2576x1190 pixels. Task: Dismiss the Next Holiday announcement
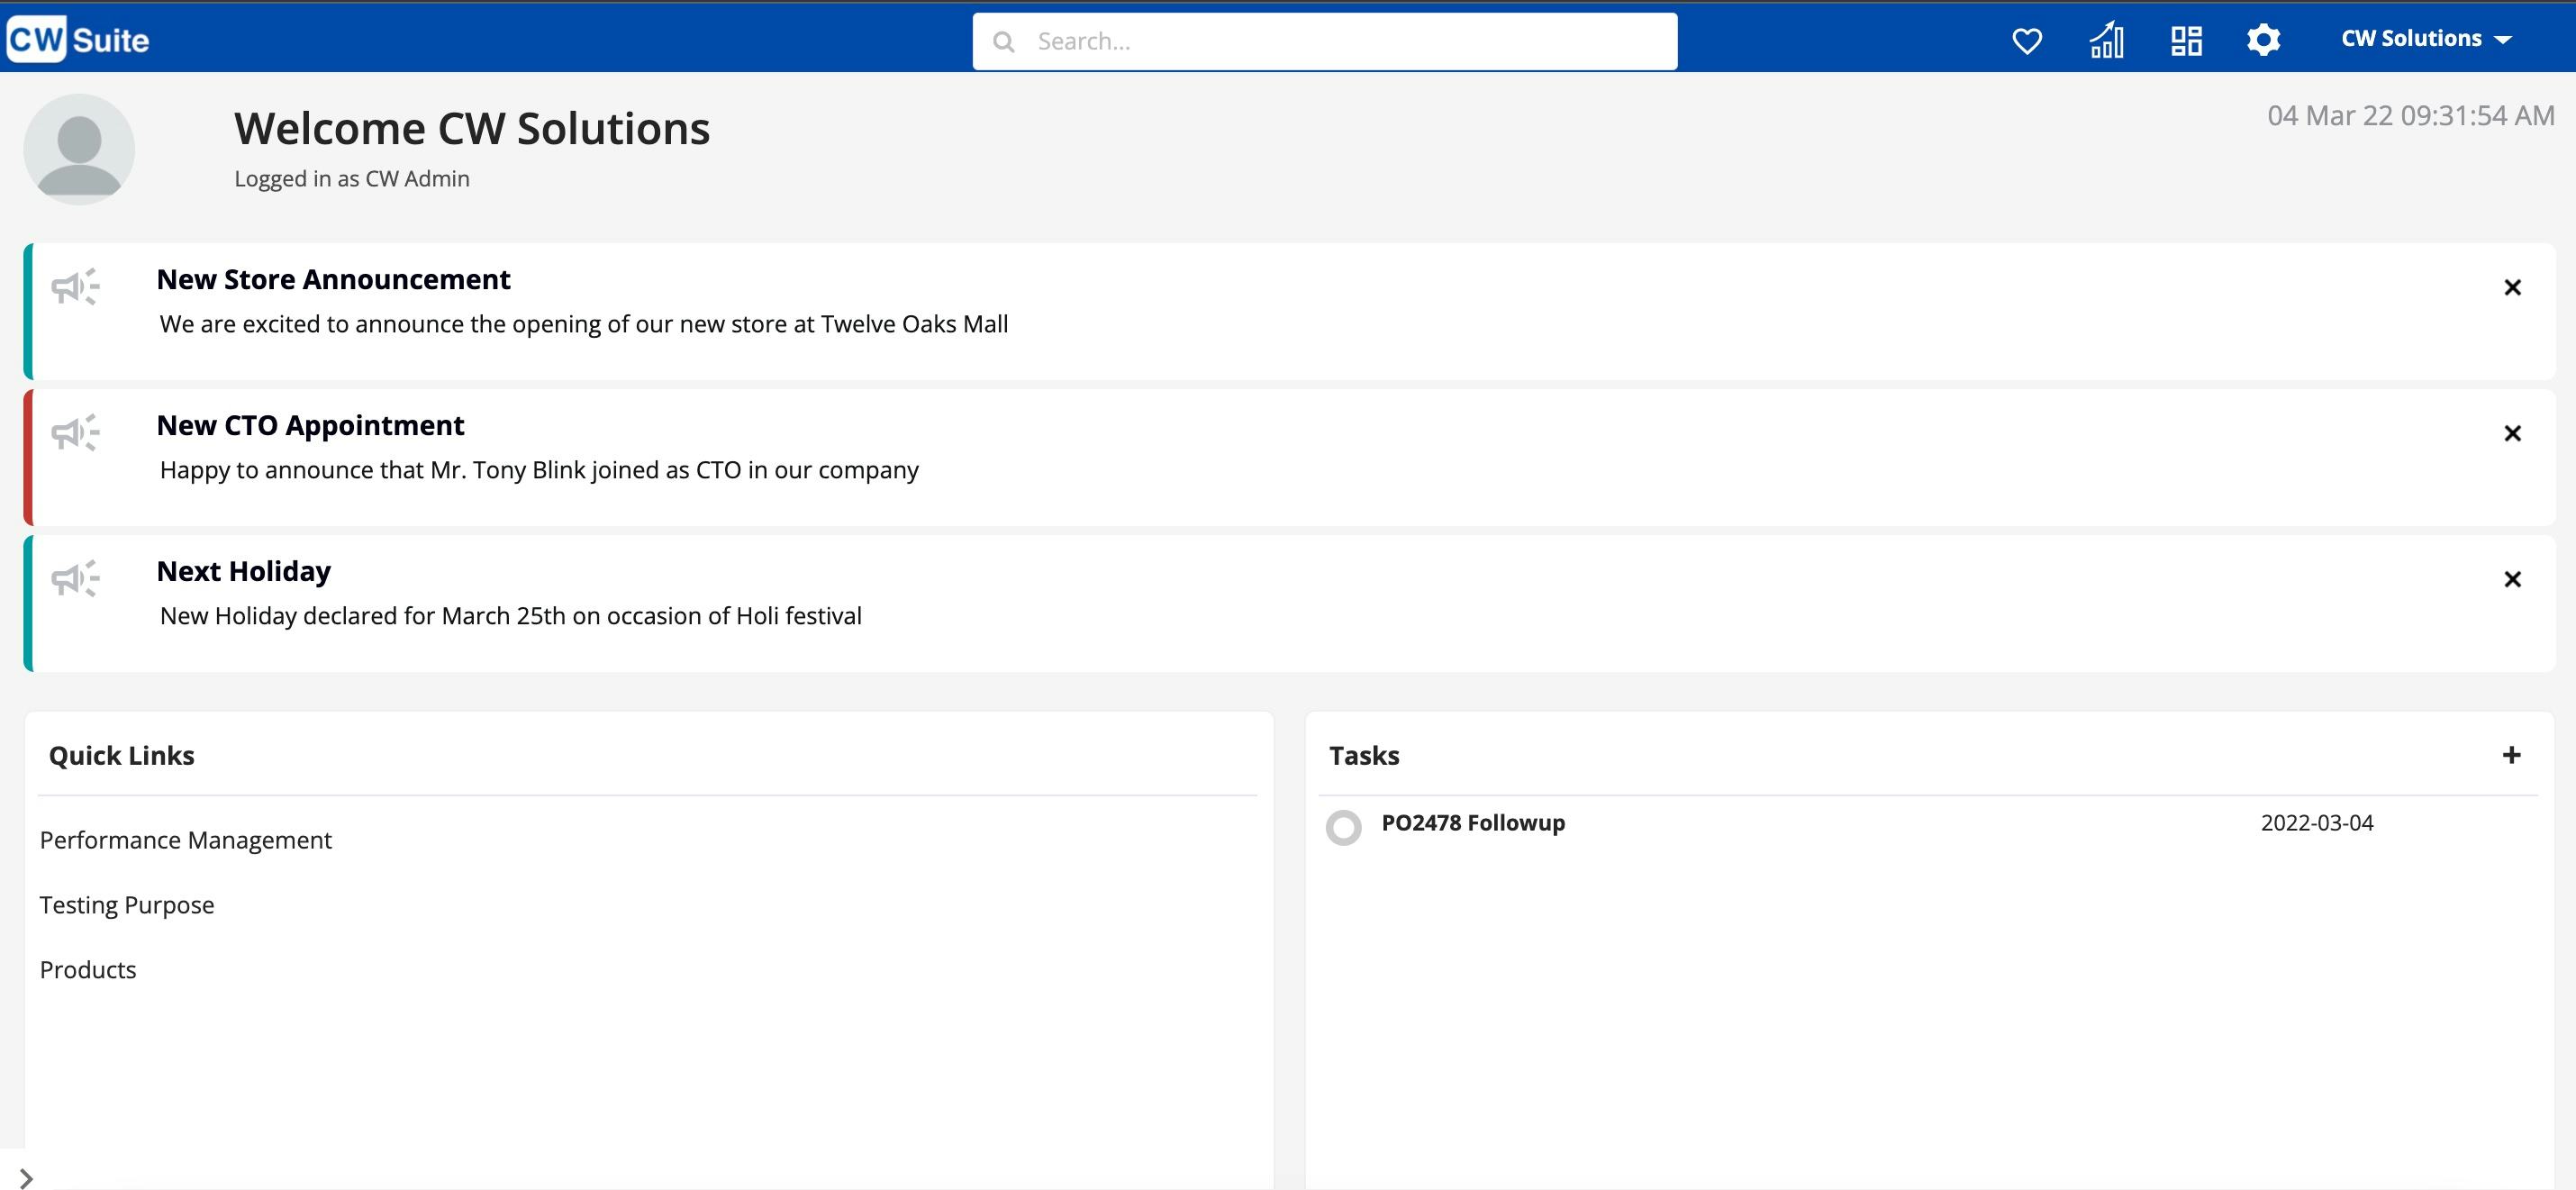(x=2512, y=579)
